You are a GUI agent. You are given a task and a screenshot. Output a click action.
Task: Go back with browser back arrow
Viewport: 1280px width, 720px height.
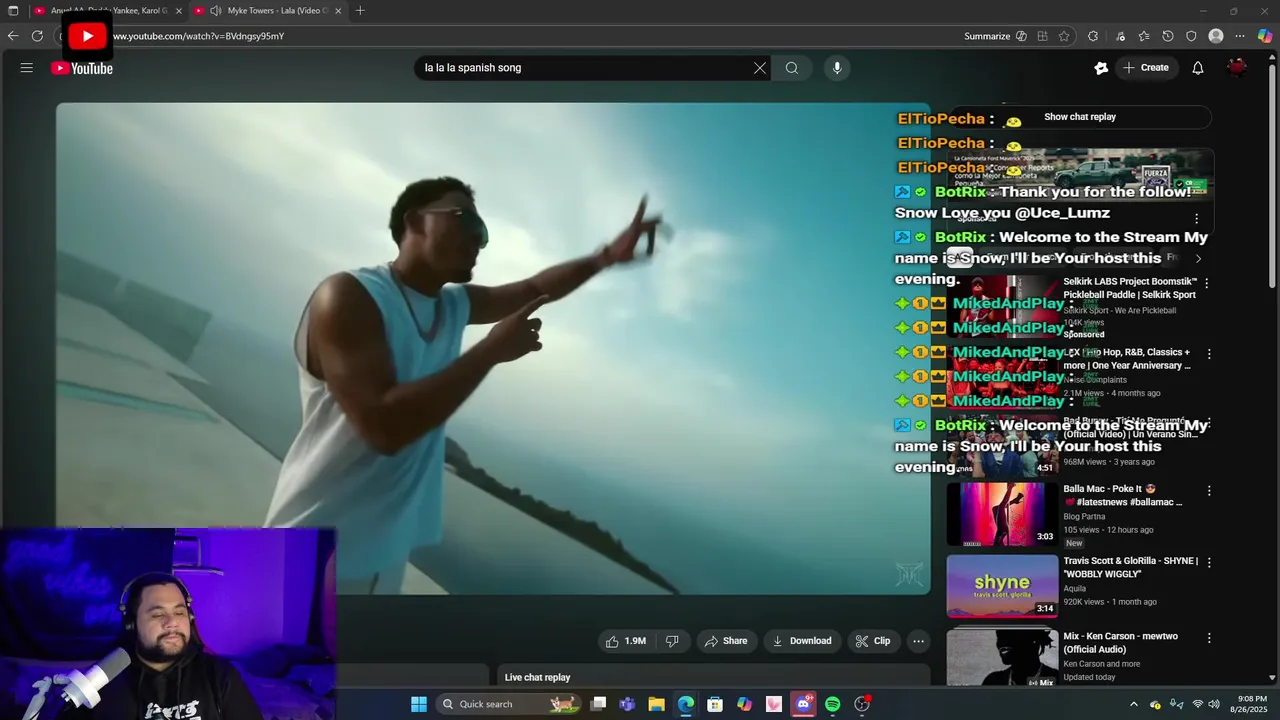click(13, 36)
